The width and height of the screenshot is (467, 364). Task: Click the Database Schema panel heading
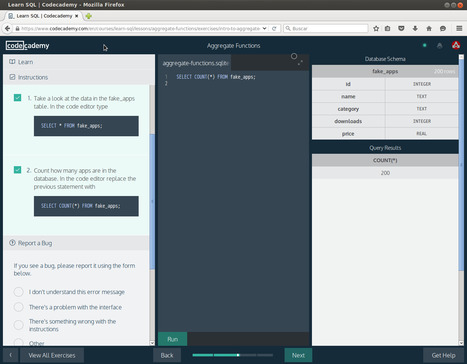click(385, 59)
